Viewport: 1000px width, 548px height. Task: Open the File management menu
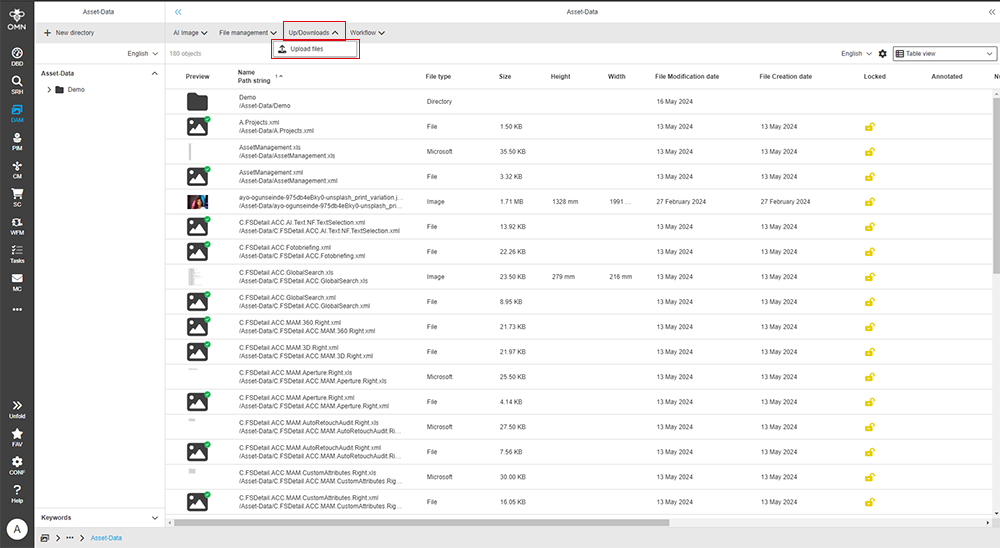[x=247, y=33]
